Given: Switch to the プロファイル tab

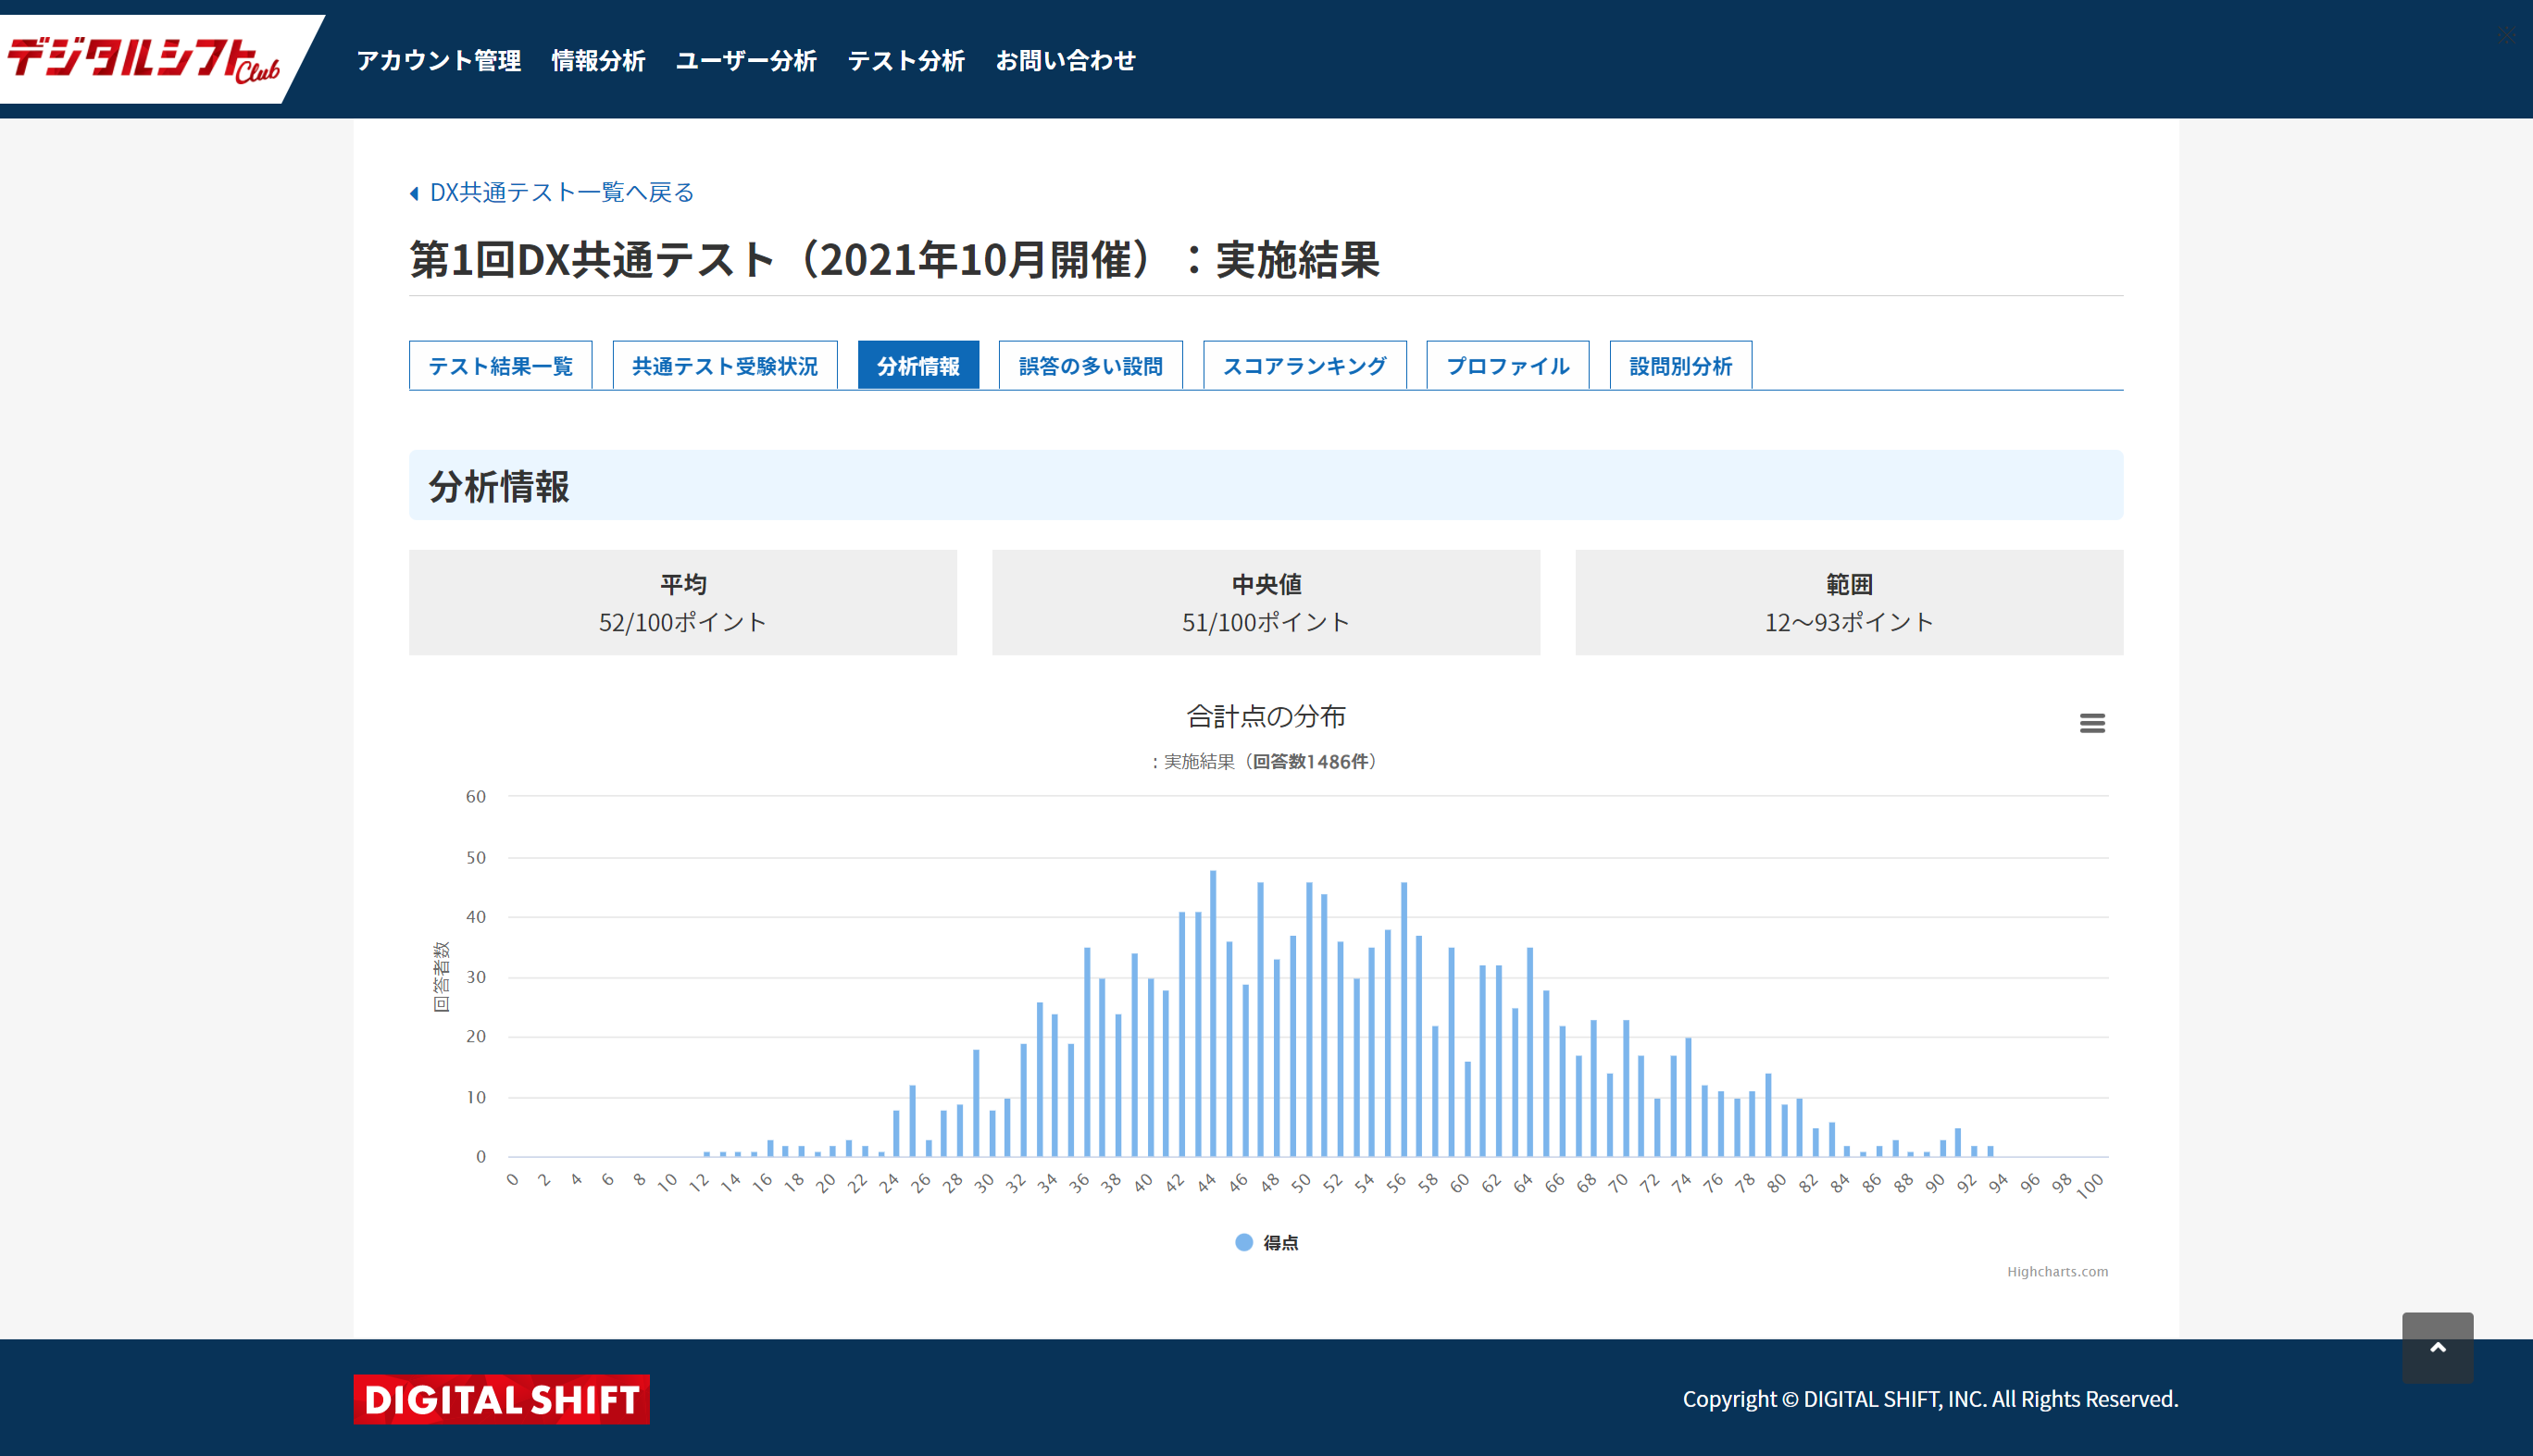Looking at the screenshot, I should pos(1507,366).
